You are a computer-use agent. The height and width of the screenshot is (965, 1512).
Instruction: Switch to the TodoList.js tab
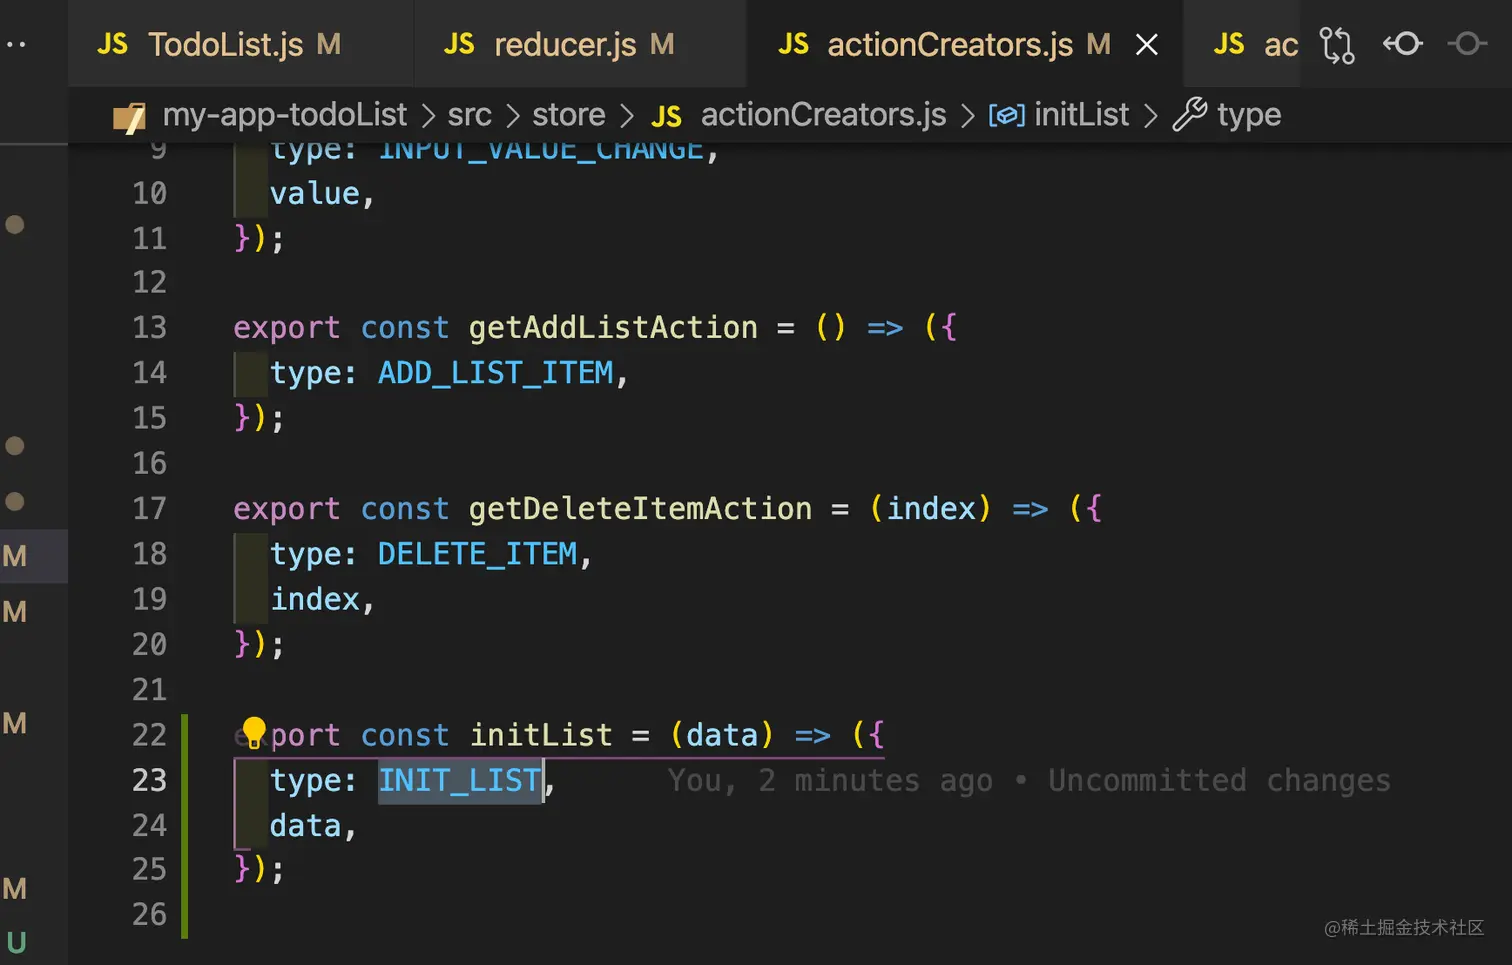tap(225, 45)
